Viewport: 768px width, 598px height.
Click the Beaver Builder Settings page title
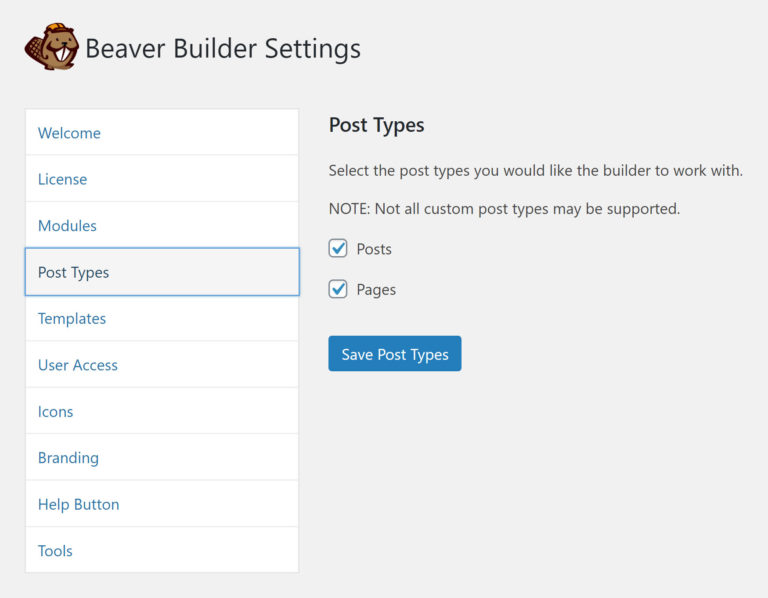[x=223, y=48]
